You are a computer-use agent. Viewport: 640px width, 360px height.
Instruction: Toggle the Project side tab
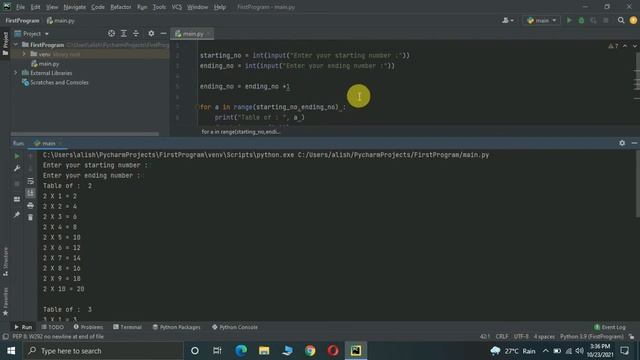5,43
